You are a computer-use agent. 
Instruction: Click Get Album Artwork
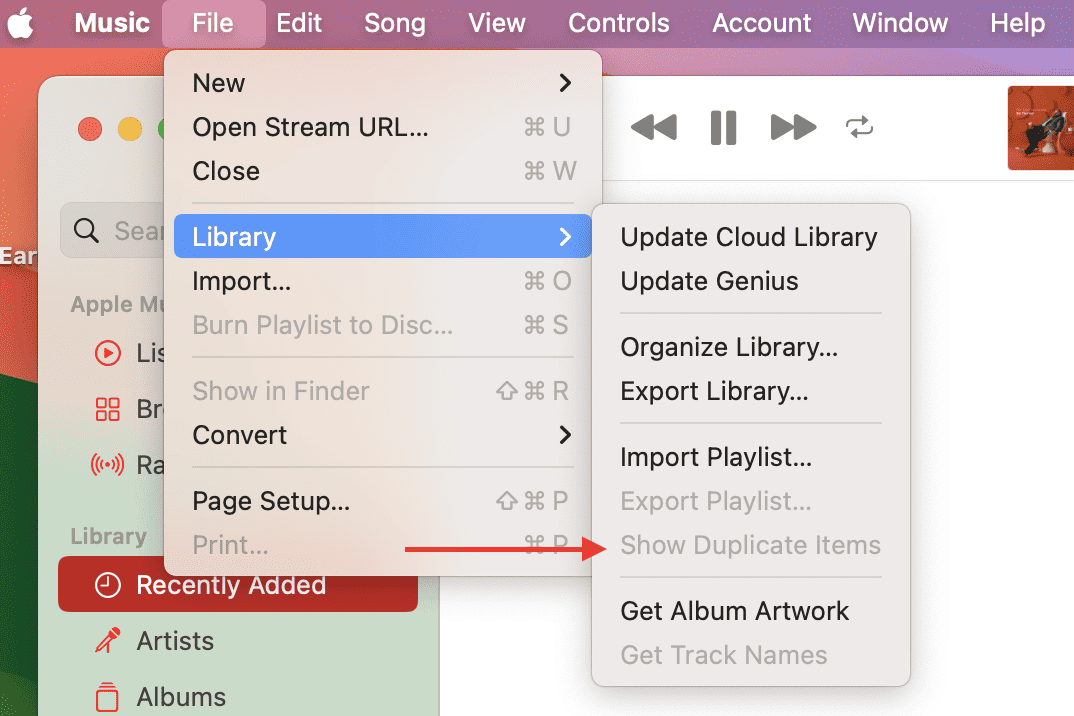734,611
